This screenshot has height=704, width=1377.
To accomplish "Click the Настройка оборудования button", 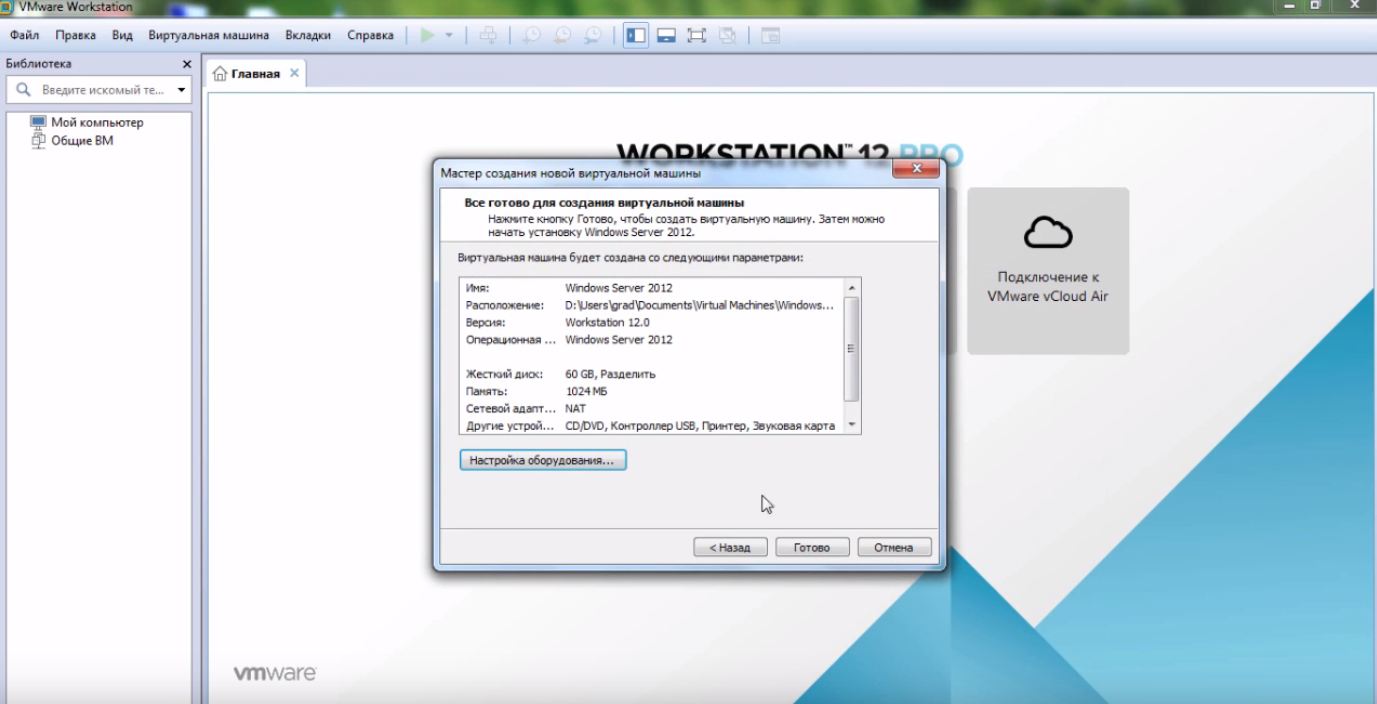I will pos(543,460).
